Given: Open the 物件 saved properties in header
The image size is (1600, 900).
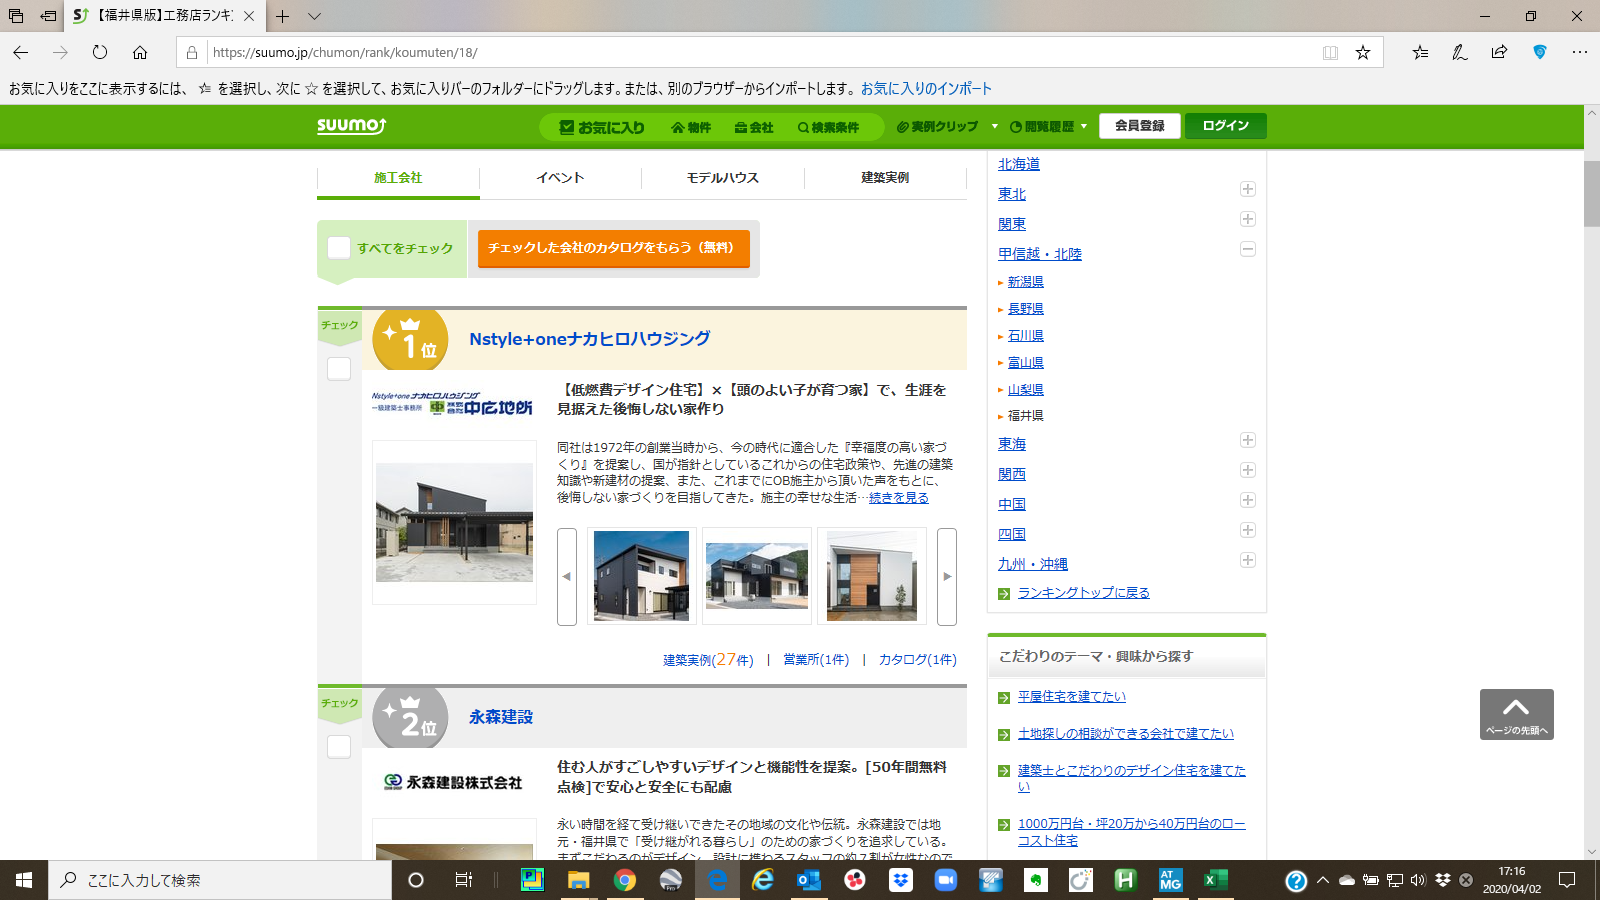Looking at the screenshot, I should click(691, 127).
